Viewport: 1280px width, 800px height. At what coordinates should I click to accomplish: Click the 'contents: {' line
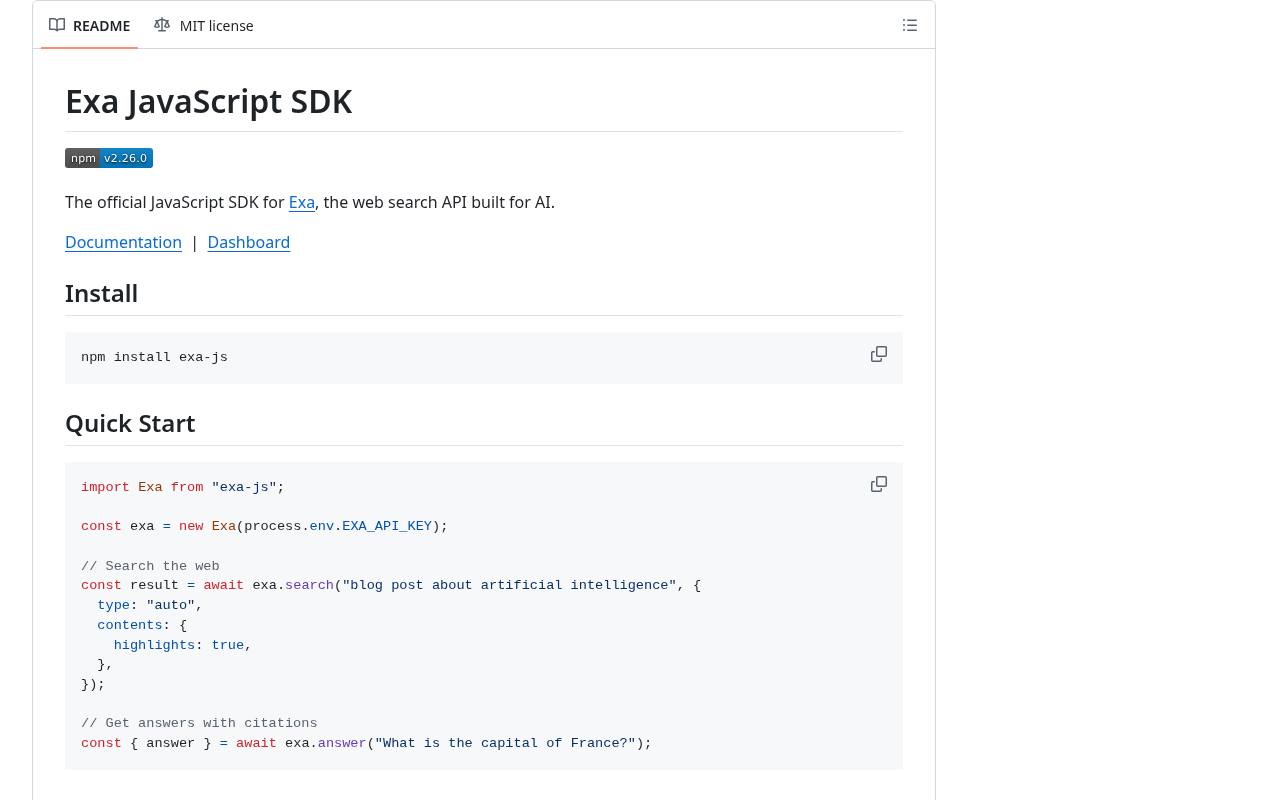tap(142, 625)
